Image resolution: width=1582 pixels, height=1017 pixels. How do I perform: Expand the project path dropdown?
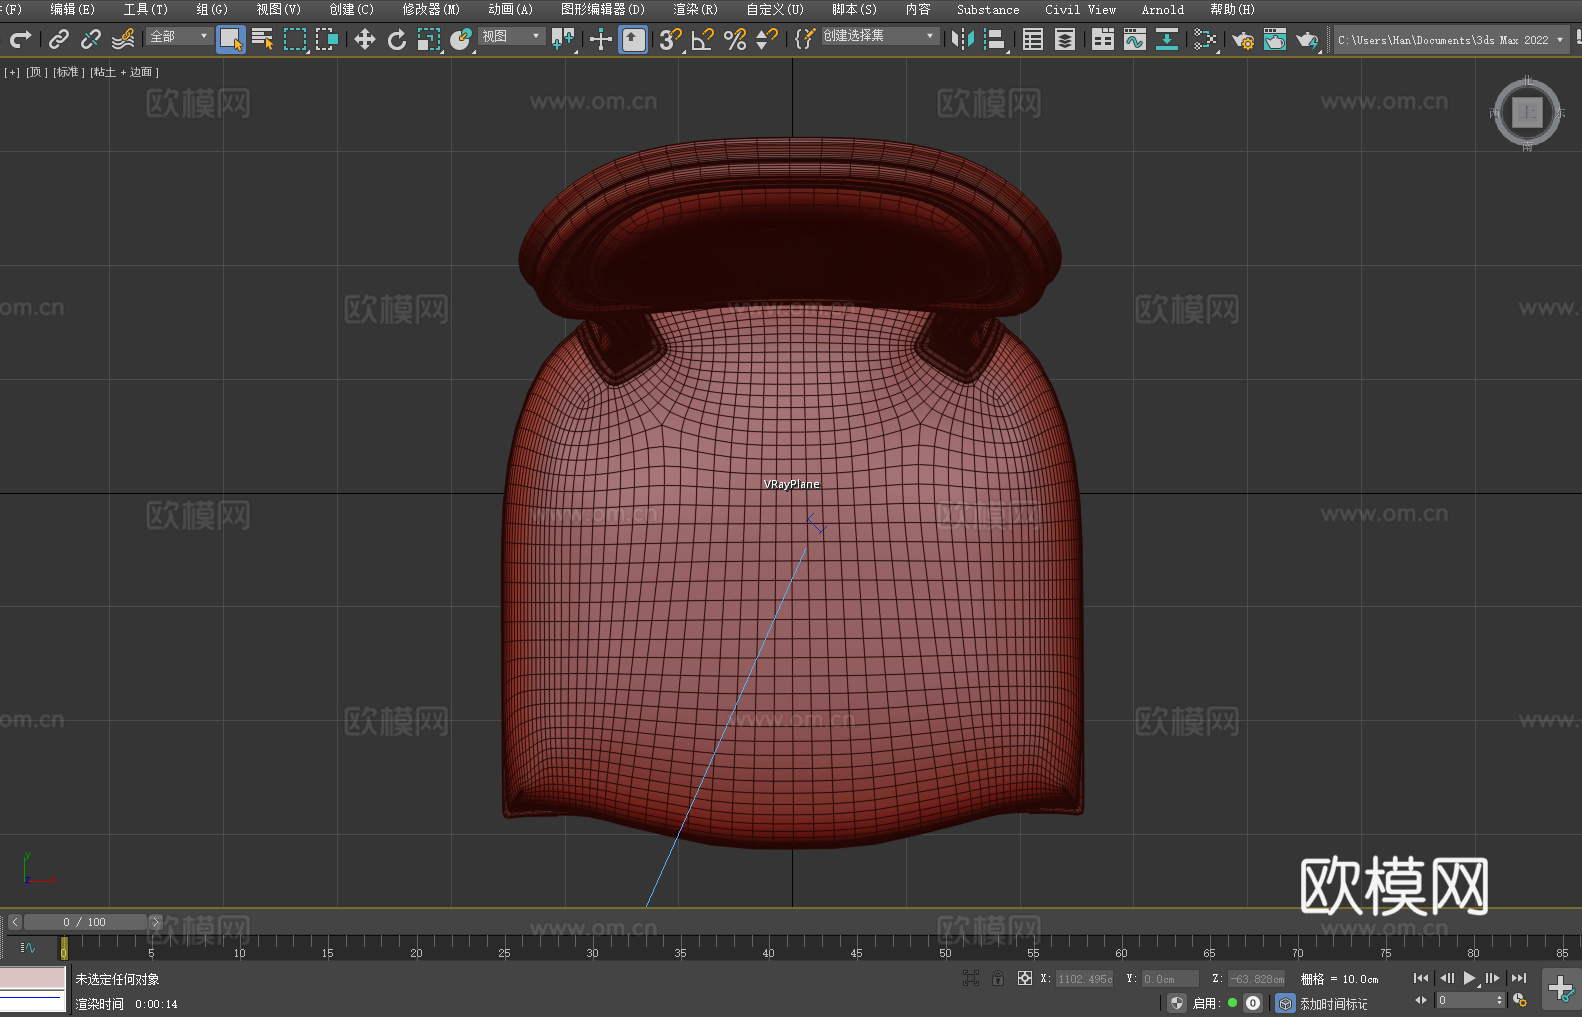tap(1559, 40)
